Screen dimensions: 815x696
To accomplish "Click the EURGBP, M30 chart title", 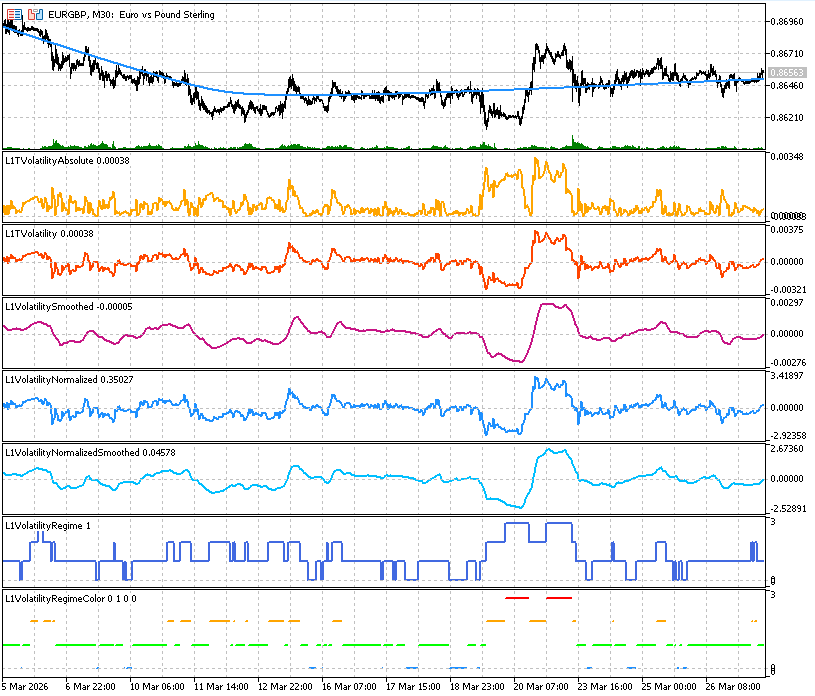I will pos(132,15).
